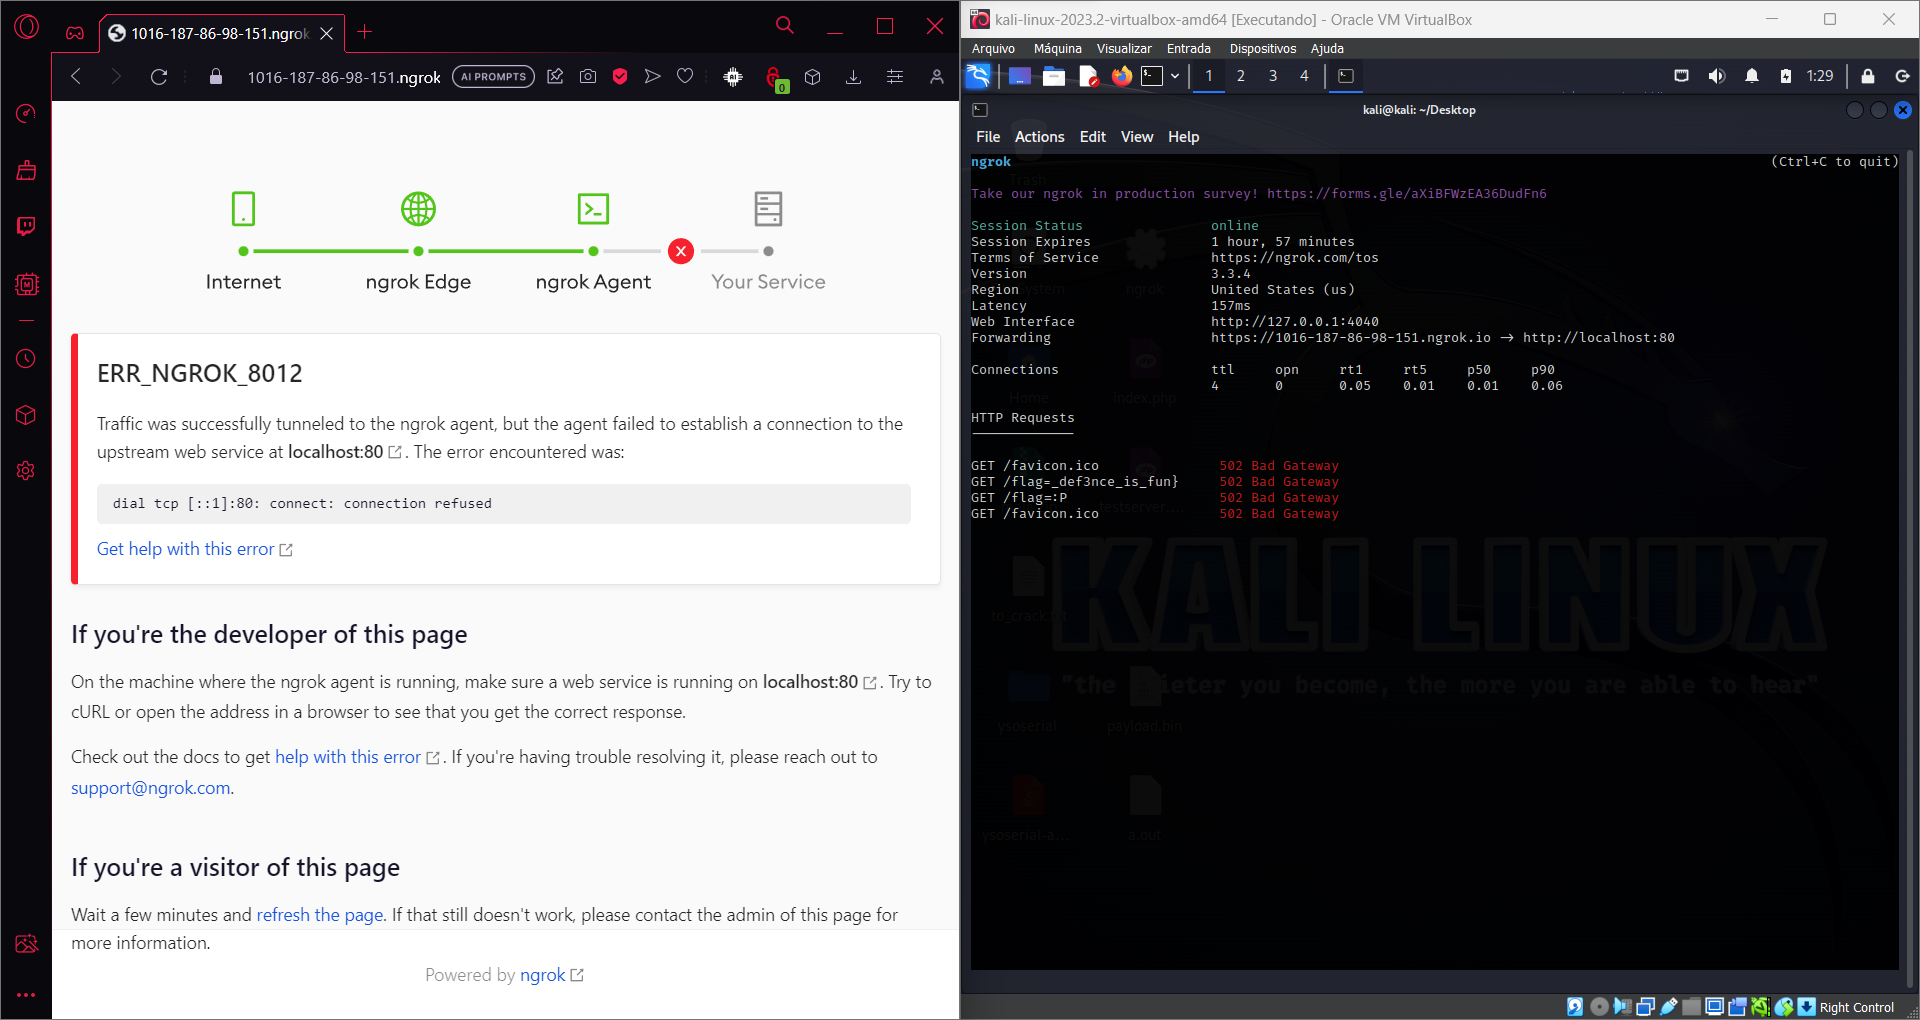Open VirtualBox Ajuda menu
Viewport: 1920px width, 1020px height.
1327,48
